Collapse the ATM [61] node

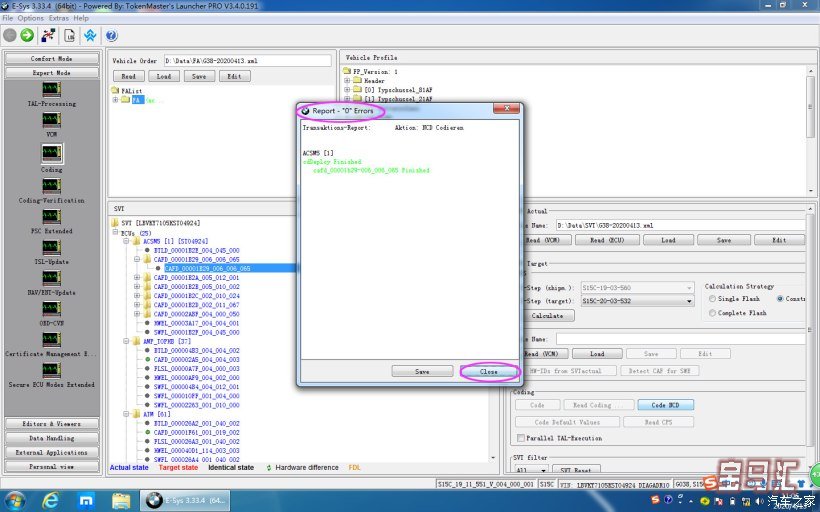(x=126, y=414)
